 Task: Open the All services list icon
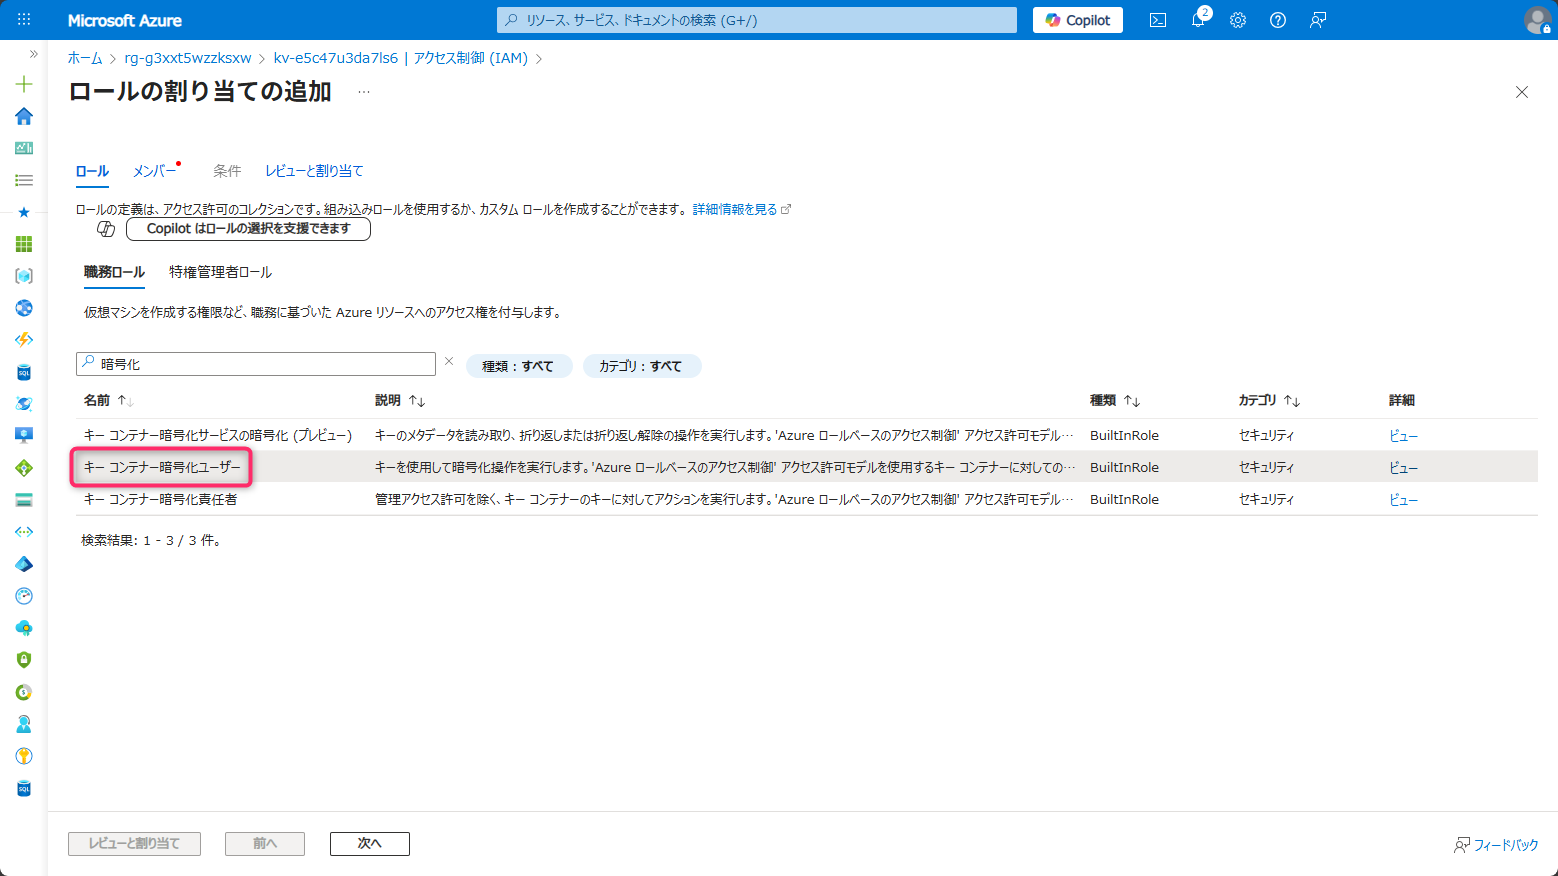coord(23,180)
